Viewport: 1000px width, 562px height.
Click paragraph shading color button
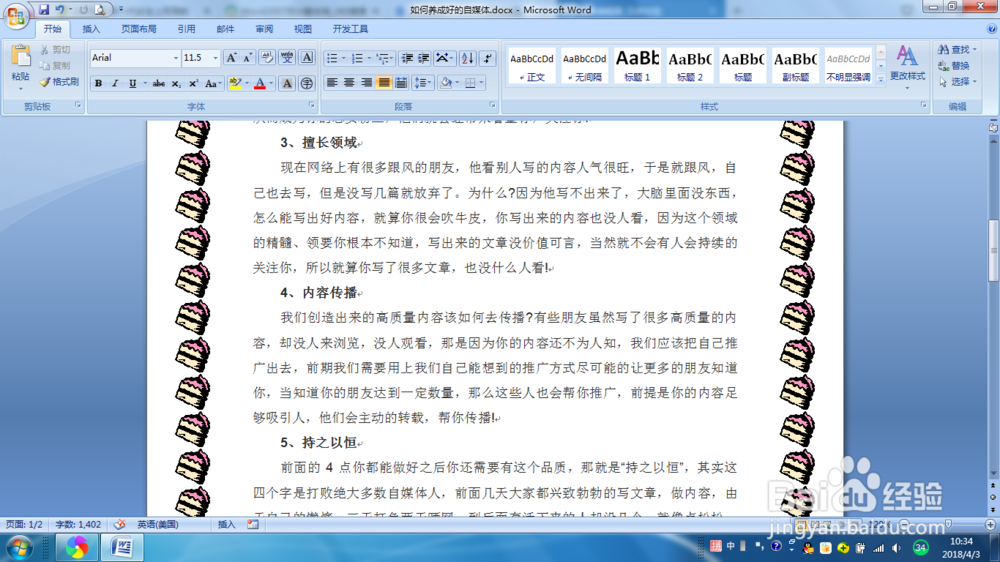coord(446,83)
